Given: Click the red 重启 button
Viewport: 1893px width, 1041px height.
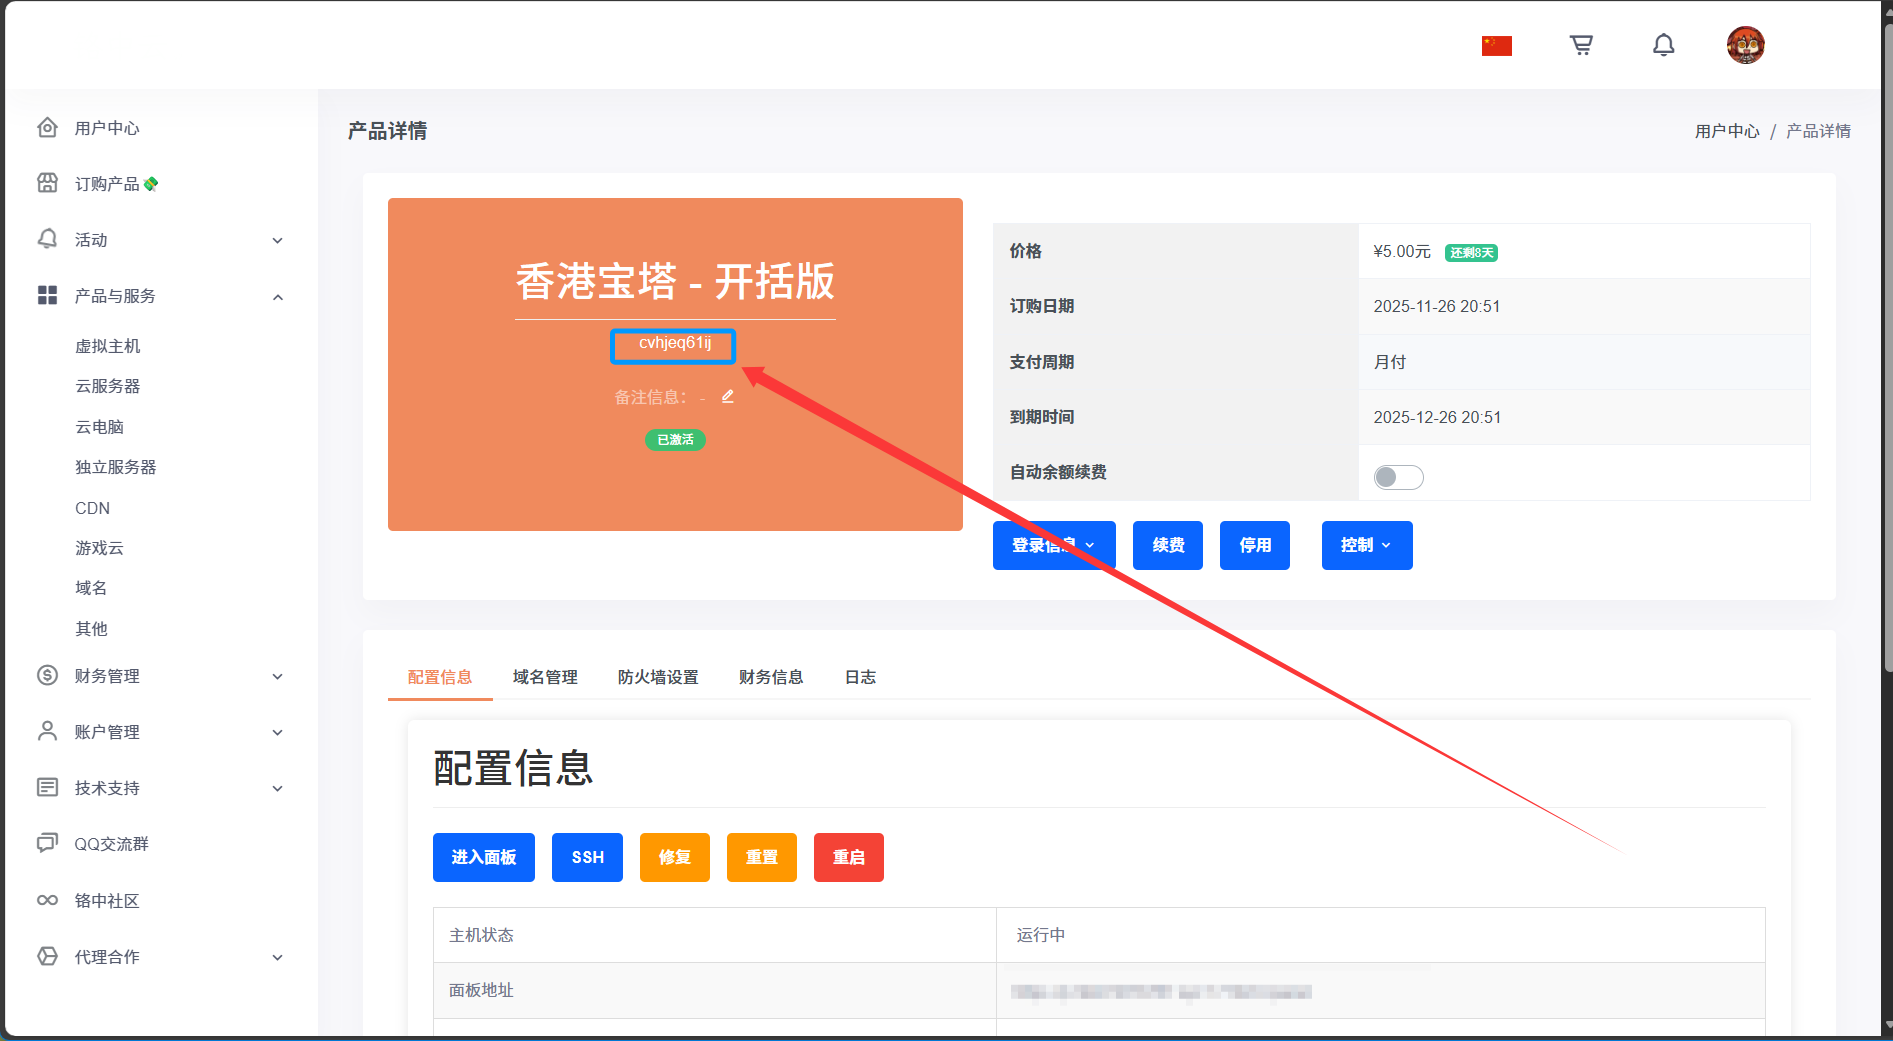Looking at the screenshot, I should [848, 857].
